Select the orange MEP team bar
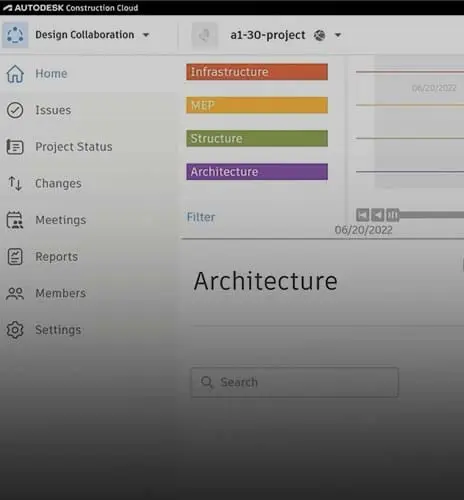The width and height of the screenshot is (464, 500). (x=257, y=105)
